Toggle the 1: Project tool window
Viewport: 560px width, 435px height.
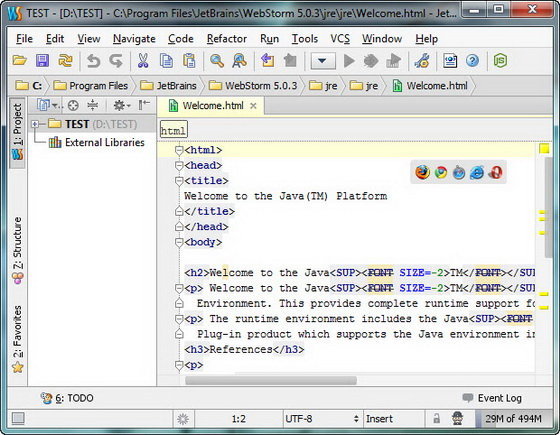point(17,132)
